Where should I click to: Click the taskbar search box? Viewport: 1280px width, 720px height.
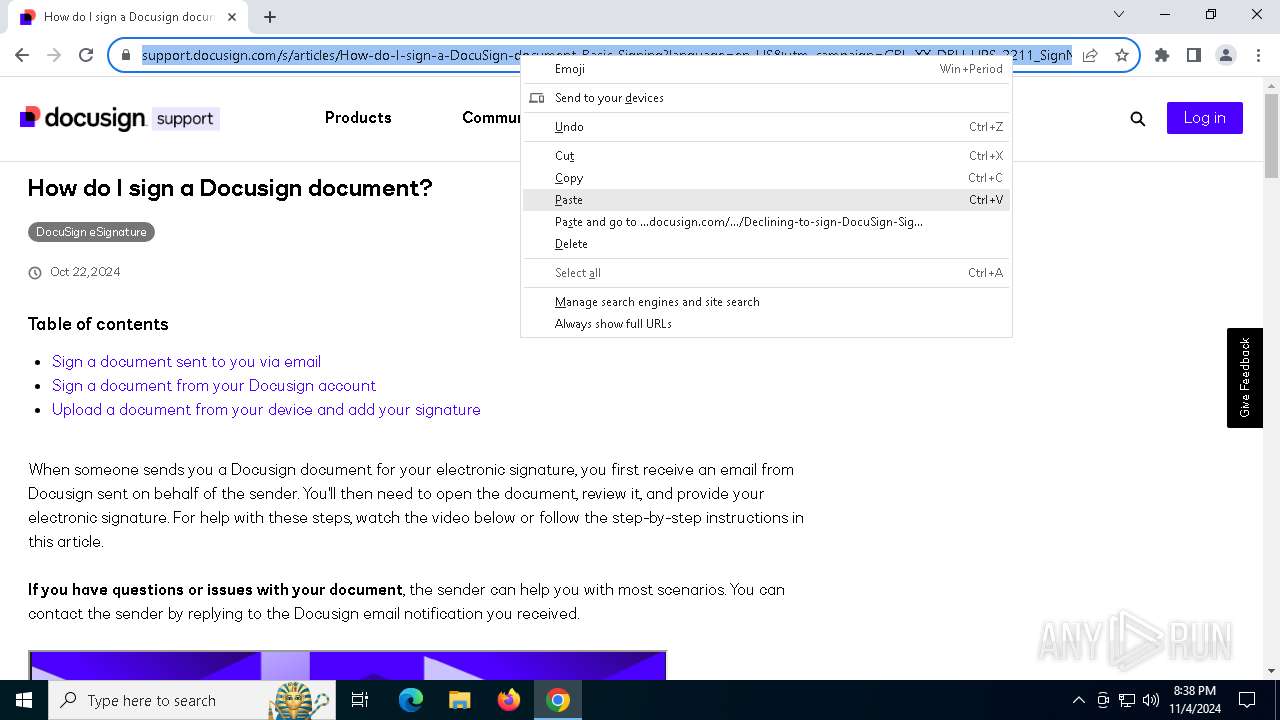click(192, 700)
